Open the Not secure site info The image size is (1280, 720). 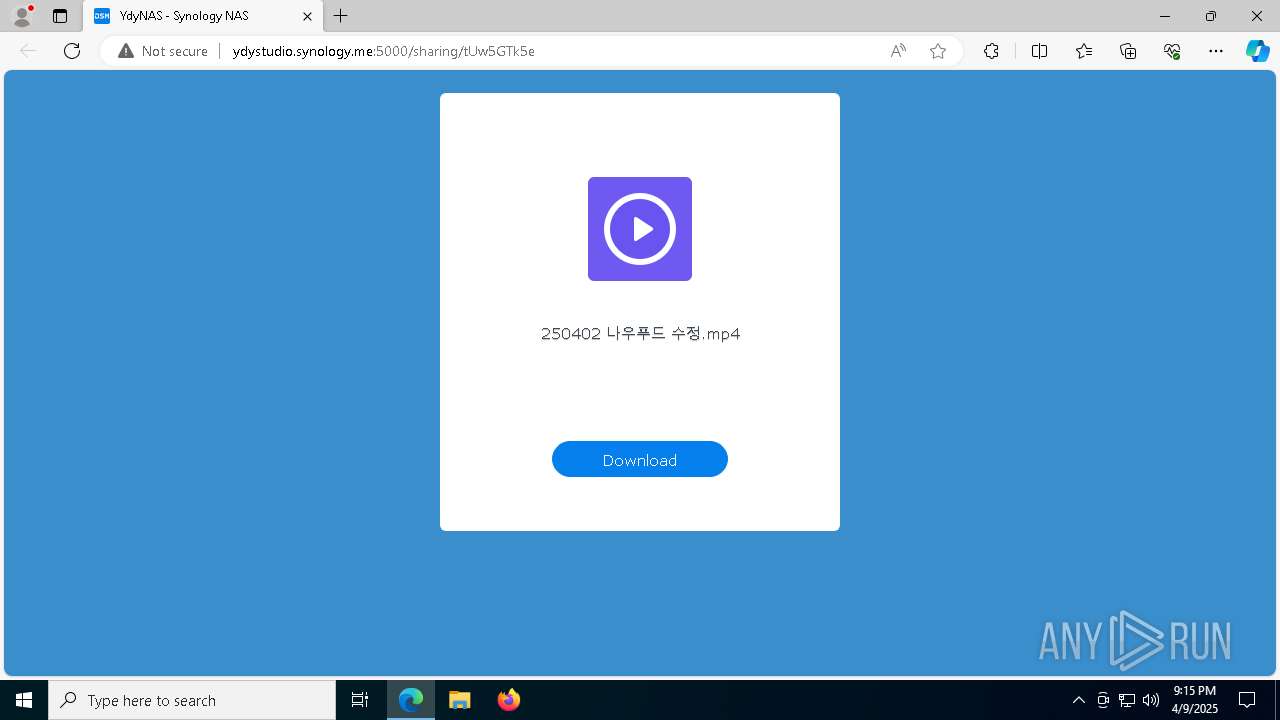[163, 51]
